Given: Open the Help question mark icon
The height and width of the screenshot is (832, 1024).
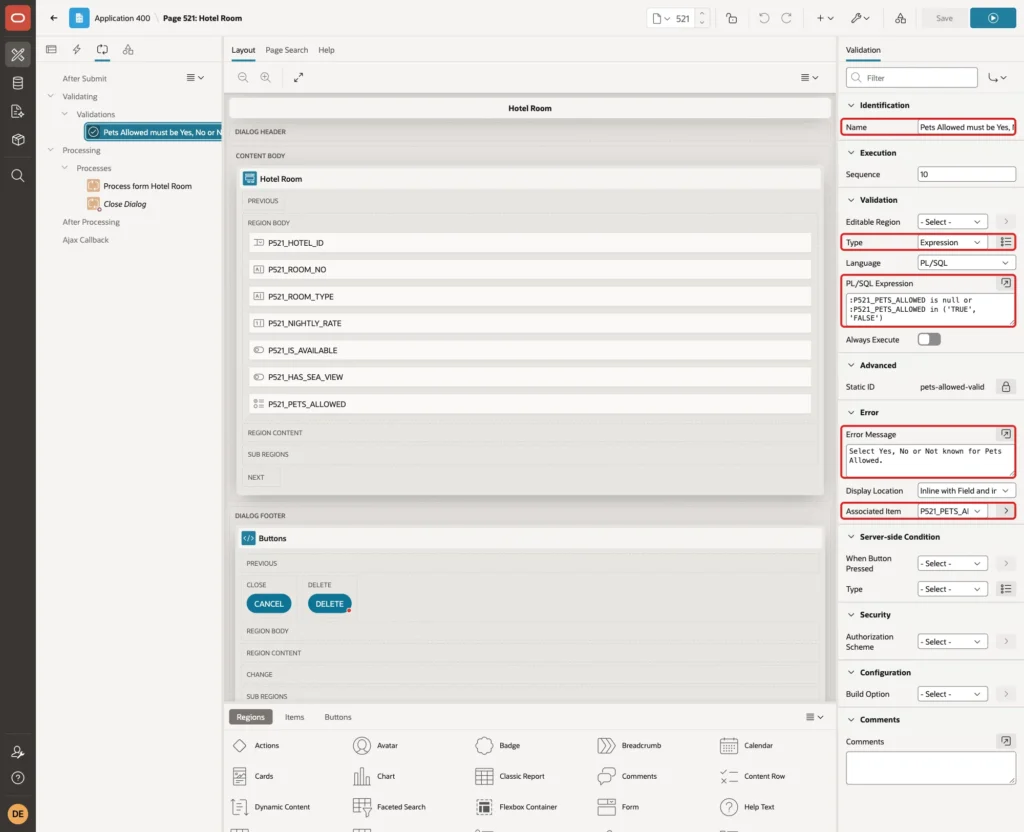Looking at the screenshot, I should coord(18,778).
